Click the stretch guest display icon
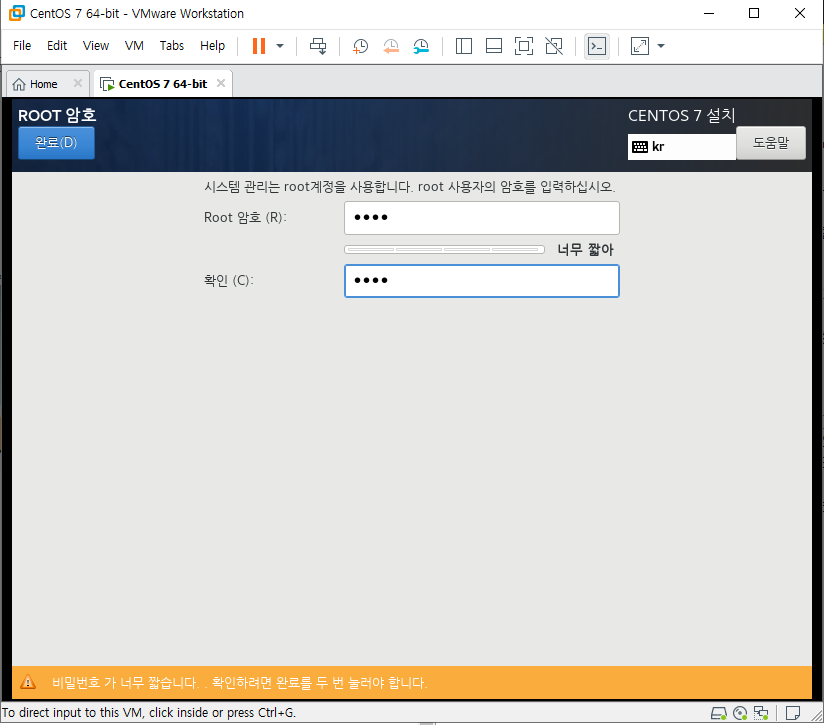 [640, 46]
